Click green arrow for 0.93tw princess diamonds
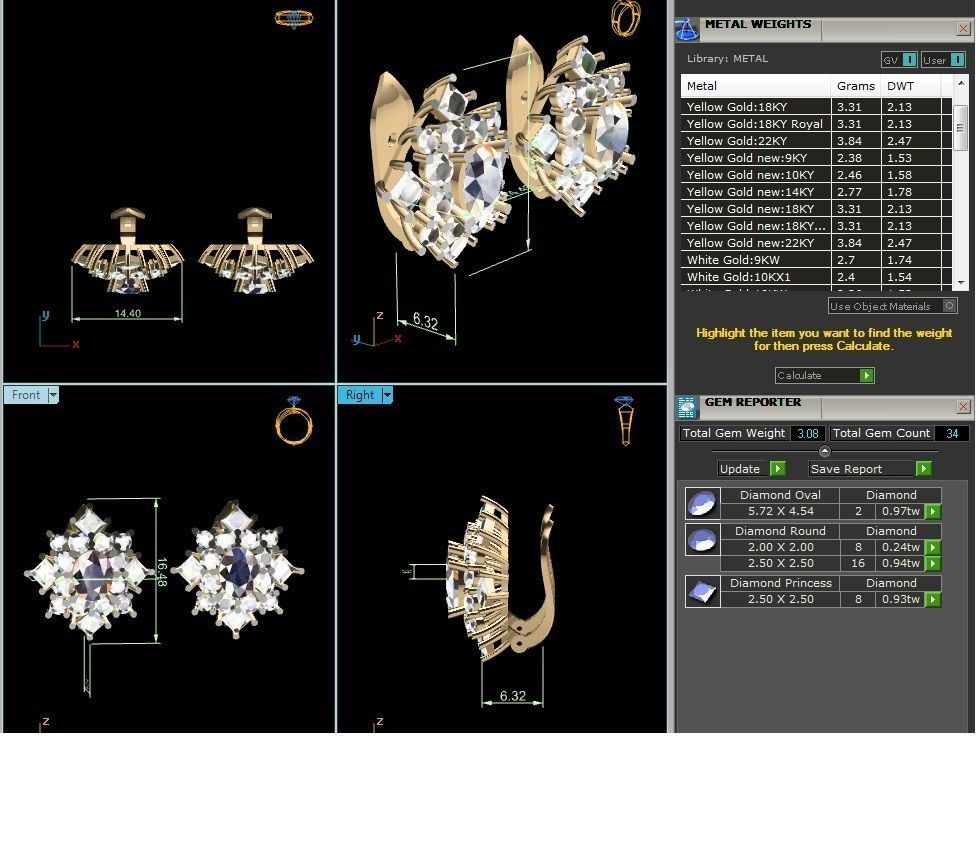The height and width of the screenshot is (867, 976). (x=932, y=599)
